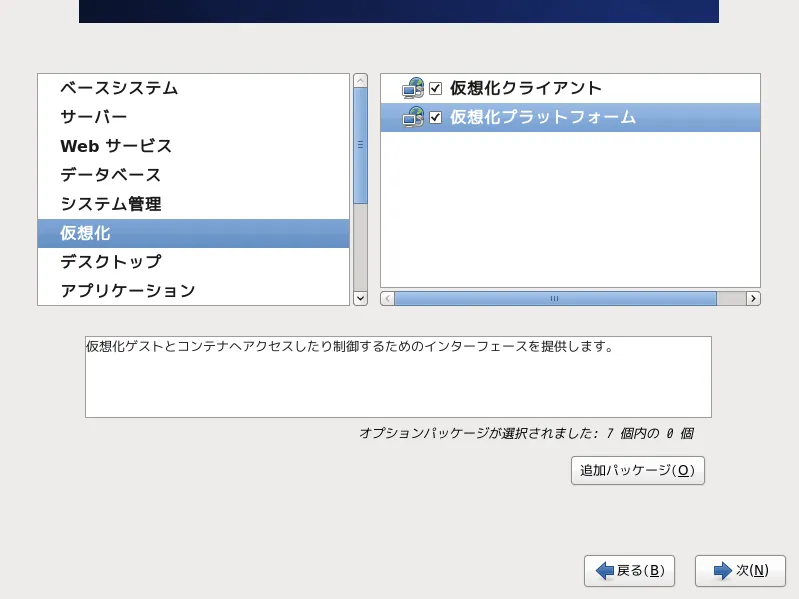This screenshot has height=599, width=799.
Task: Proceed with the 次(N) button
Action: pyautogui.click(x=740, y=570)
